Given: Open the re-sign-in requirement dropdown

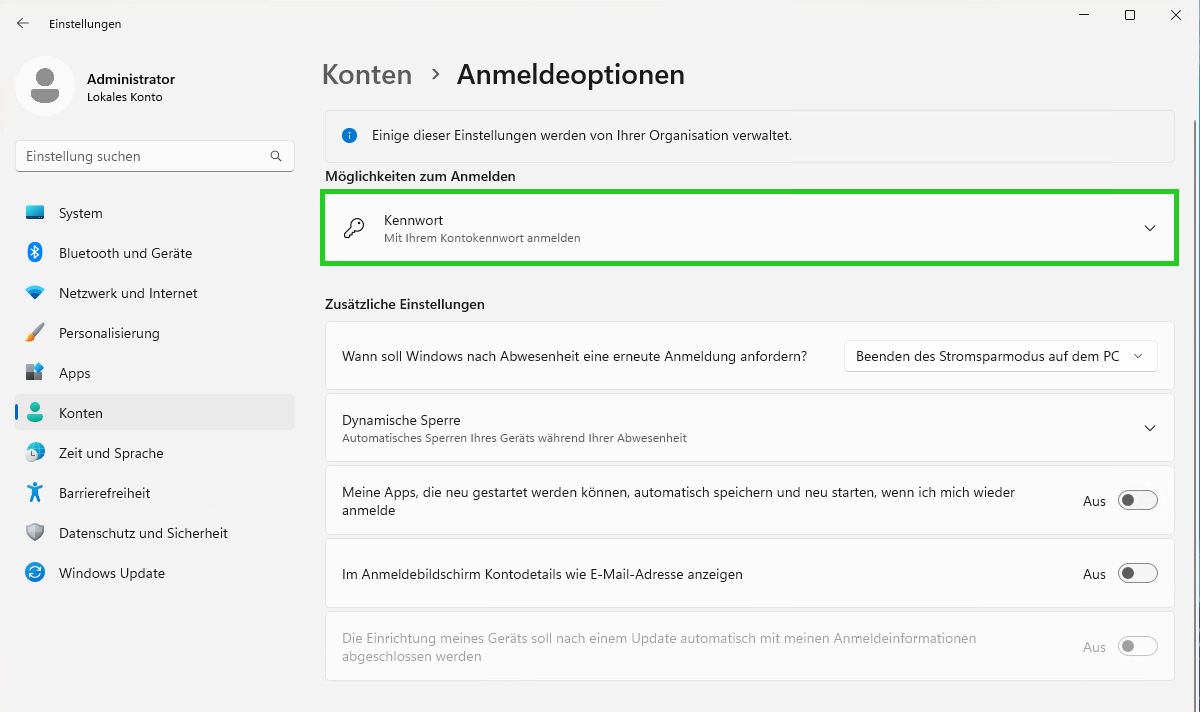Looking at the screenshot, I should coord(1000,355).
